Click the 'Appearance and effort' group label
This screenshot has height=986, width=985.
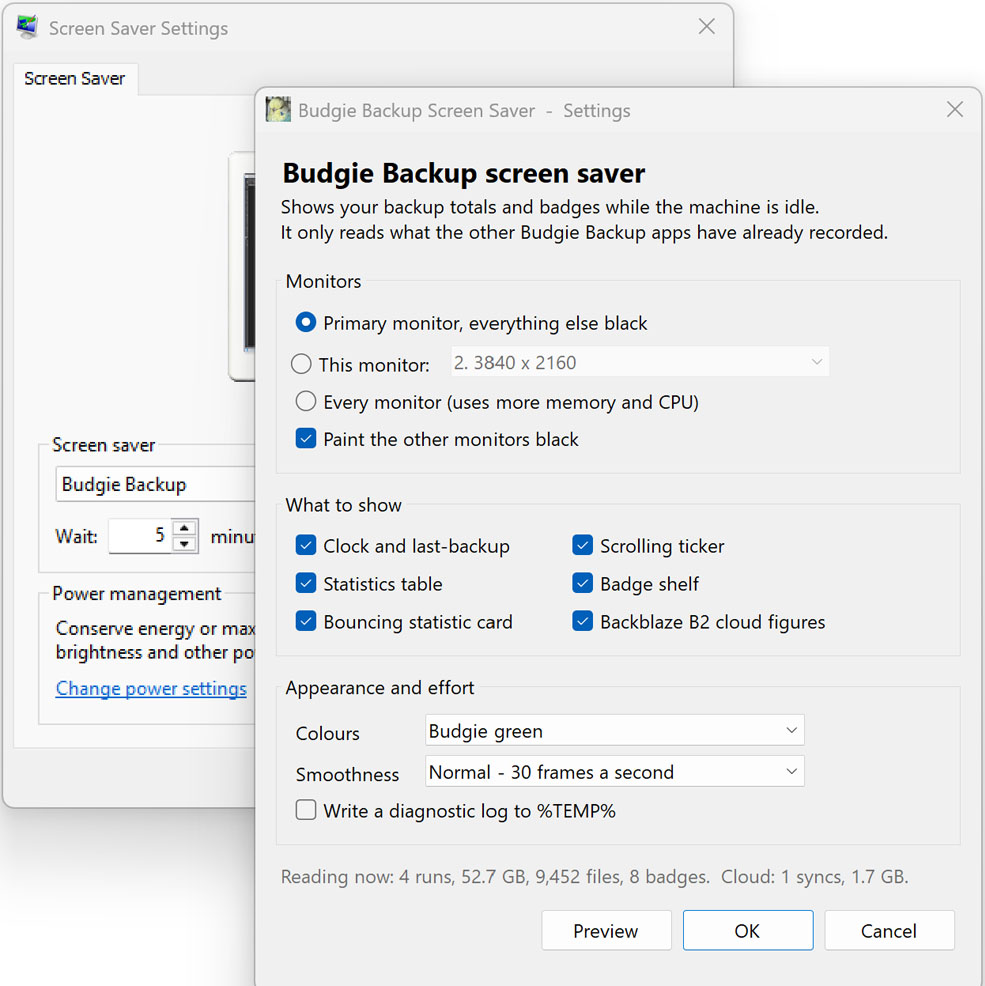pos(380,688)
